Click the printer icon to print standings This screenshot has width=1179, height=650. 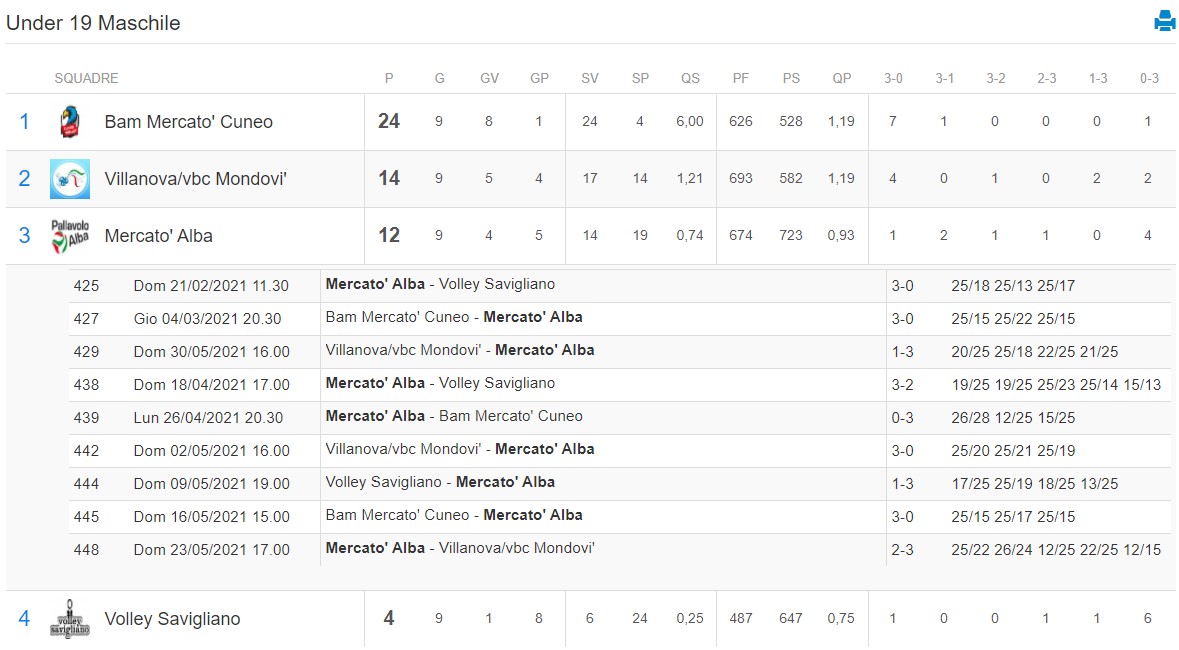pos(1165,21)
